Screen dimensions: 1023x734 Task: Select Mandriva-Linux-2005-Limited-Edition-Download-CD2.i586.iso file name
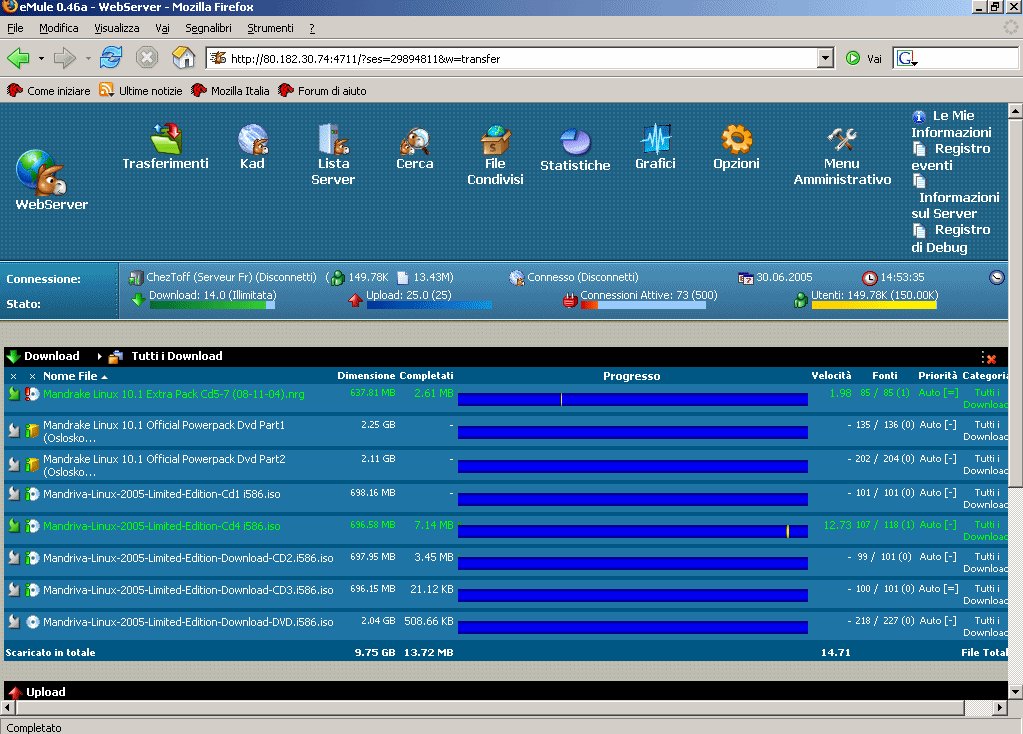[x=188, y=558]
